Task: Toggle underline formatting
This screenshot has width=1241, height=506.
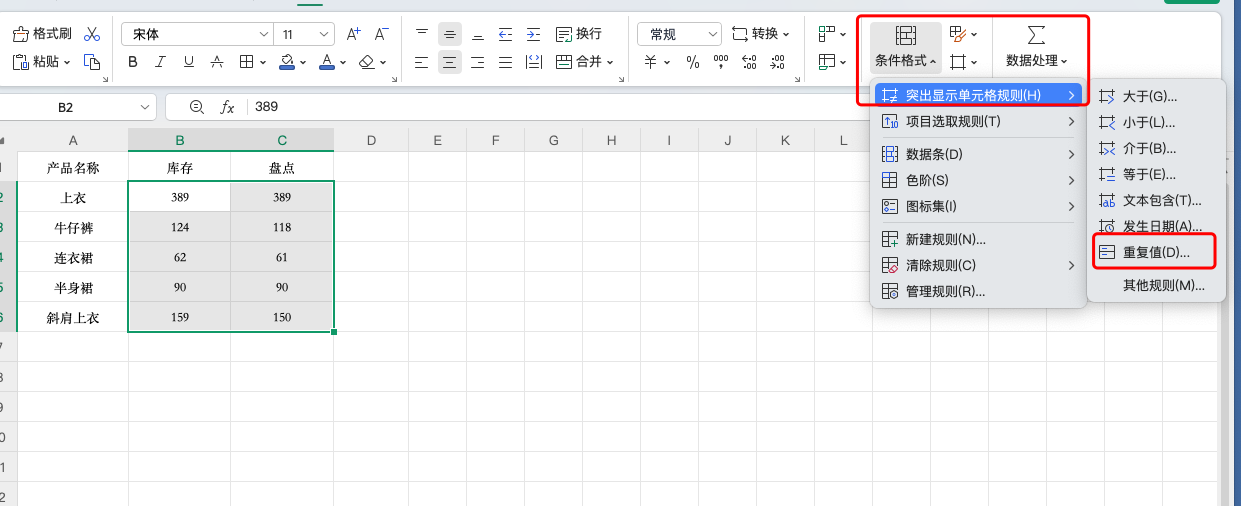Action: click(x=189, y=62)
